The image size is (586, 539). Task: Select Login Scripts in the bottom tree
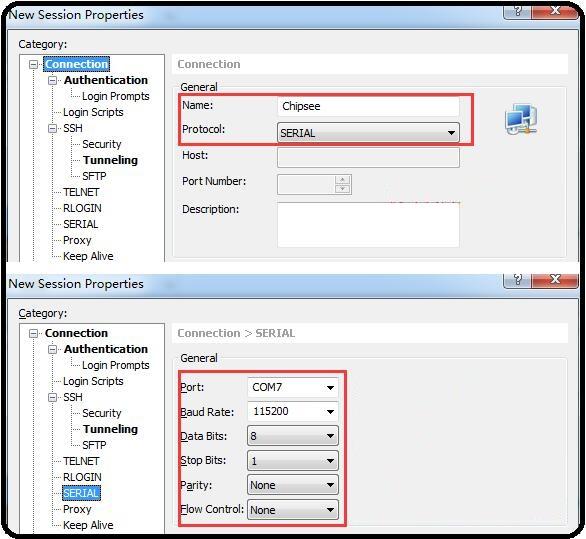tap(93, 381)
